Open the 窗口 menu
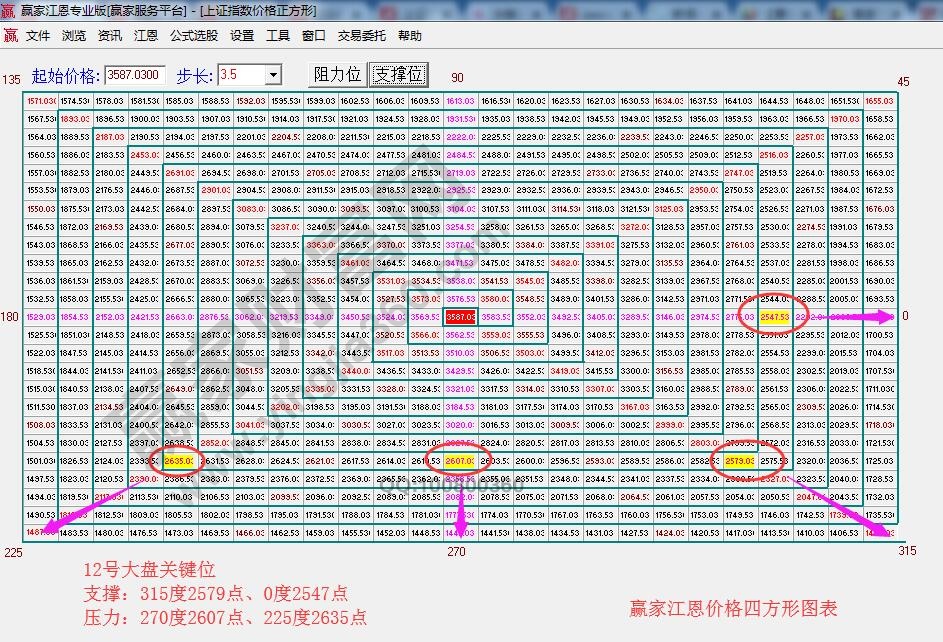 (312, 35)
